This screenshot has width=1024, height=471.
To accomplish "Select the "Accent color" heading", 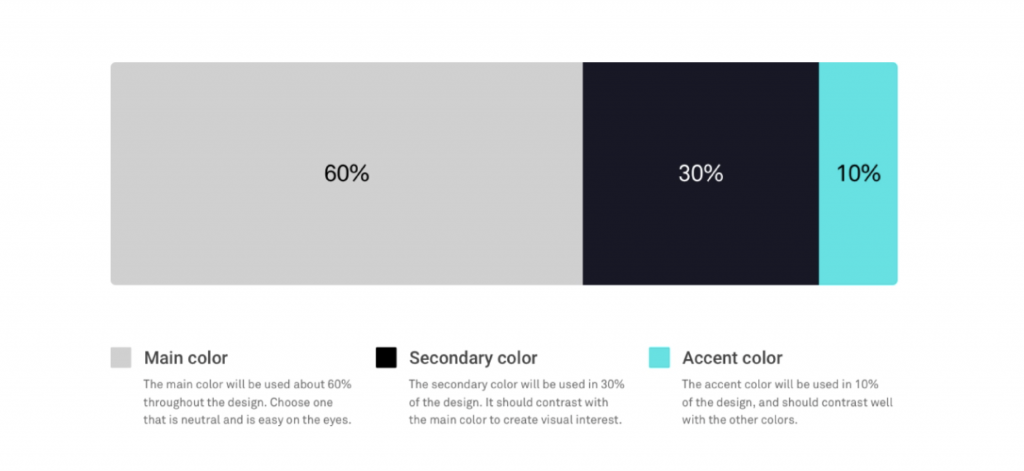I will [732, 358].
